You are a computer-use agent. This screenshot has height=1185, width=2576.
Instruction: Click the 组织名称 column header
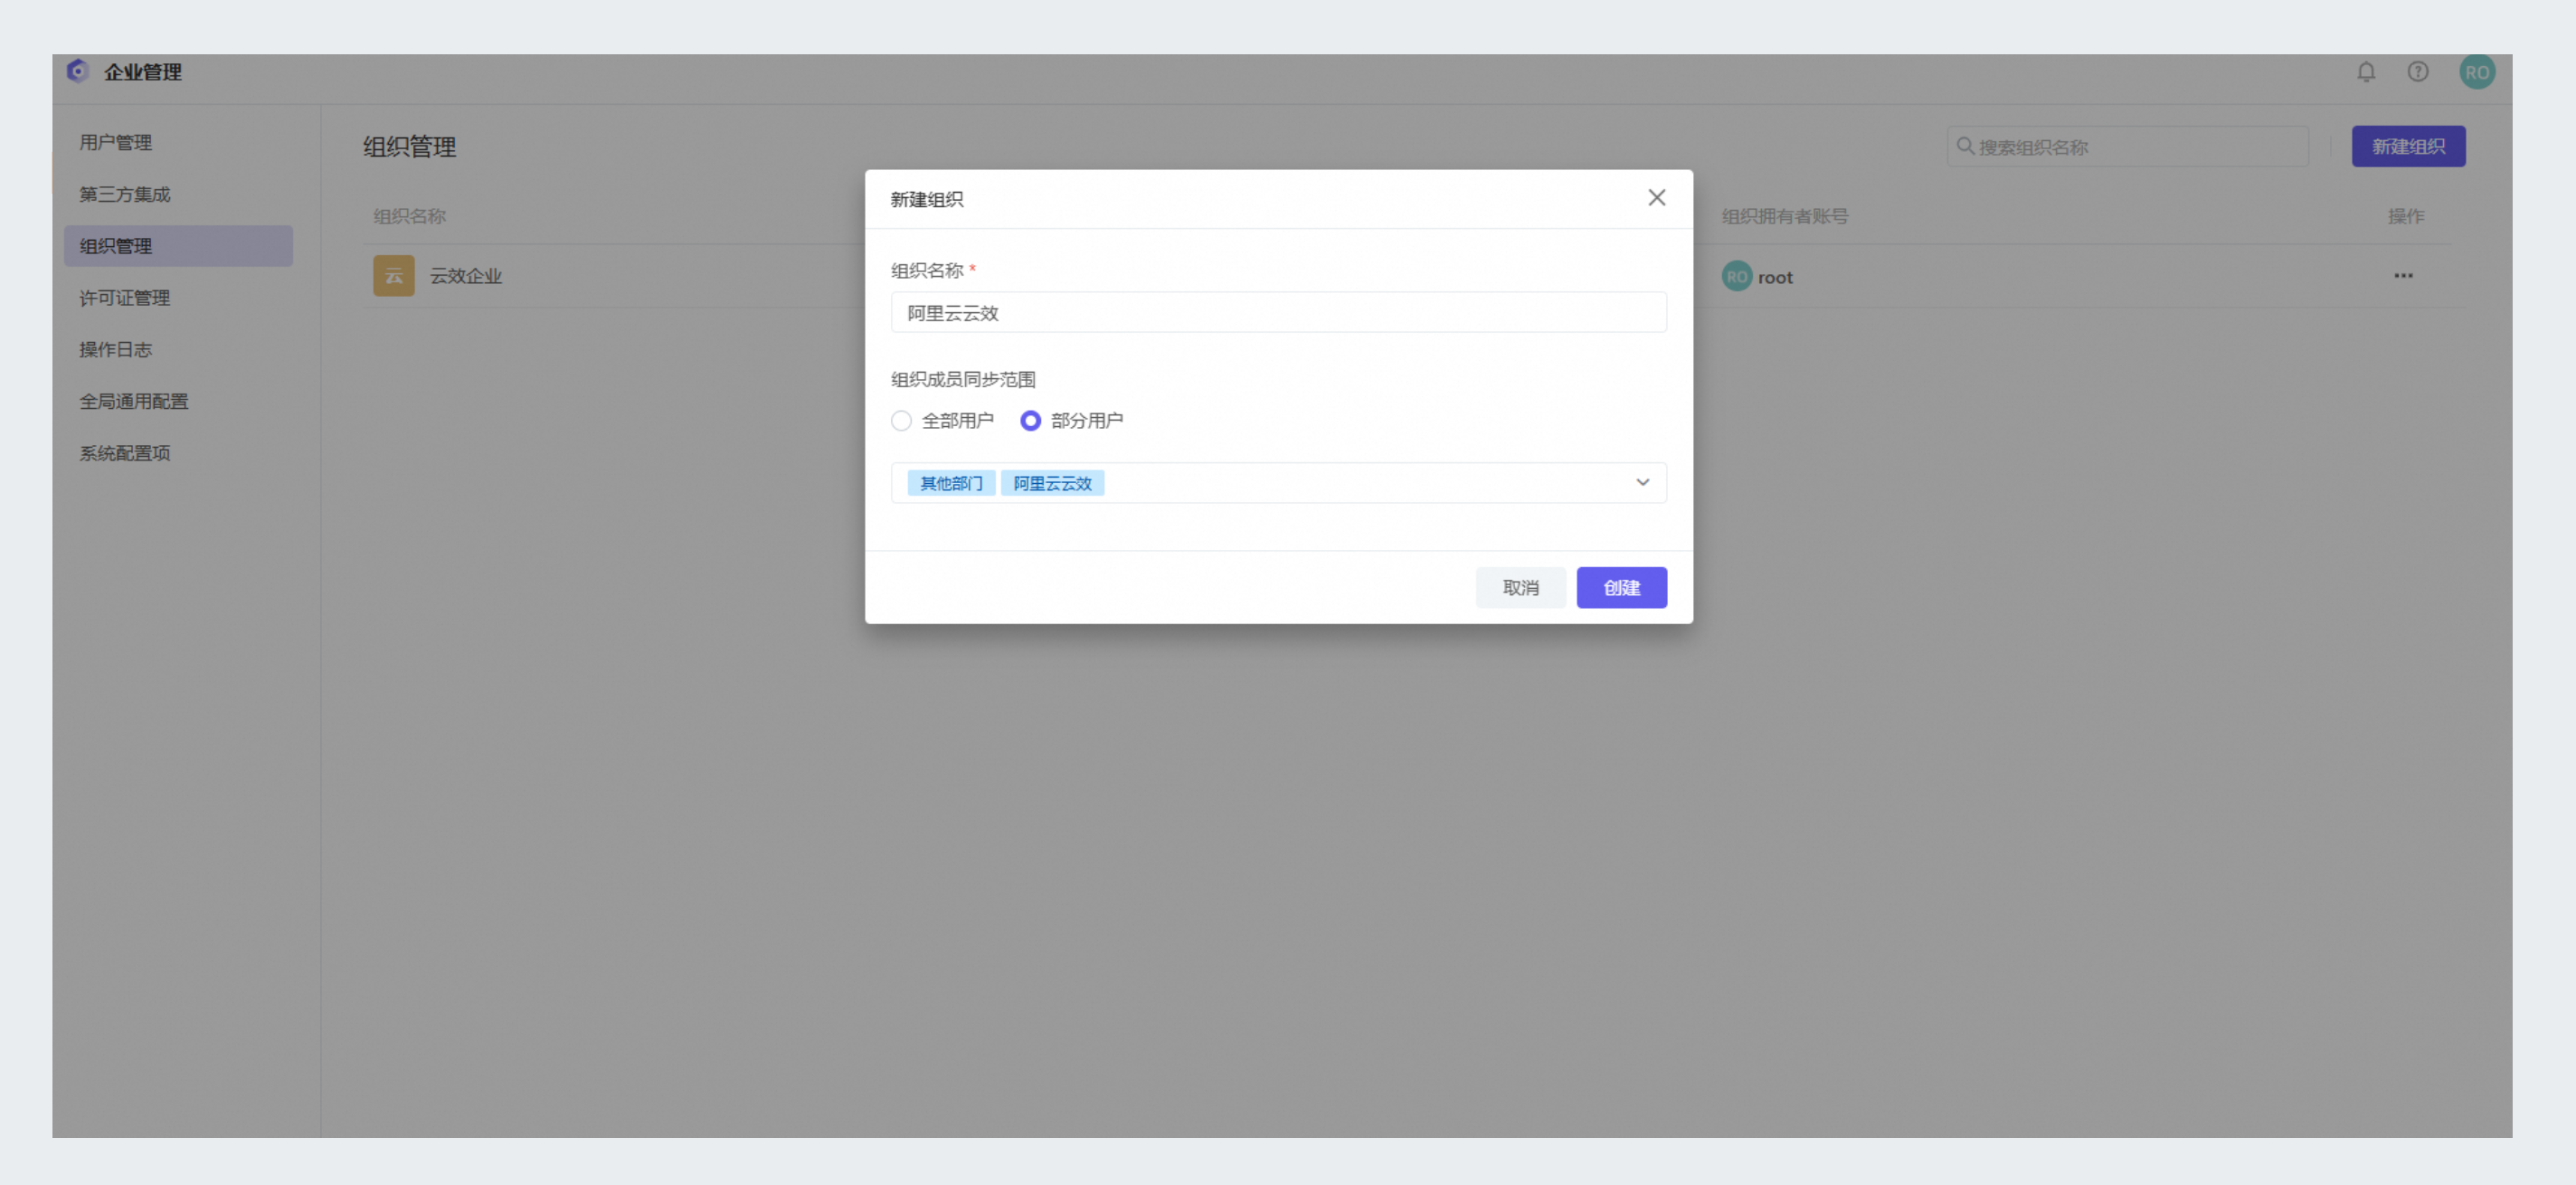pyautogui.click(x=409, y=216)
